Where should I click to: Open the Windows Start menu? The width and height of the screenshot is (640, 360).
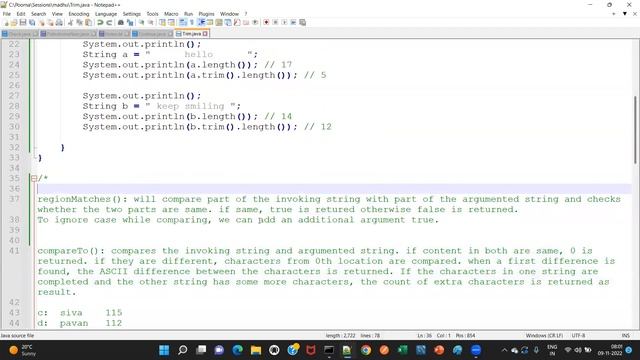pyautogui.click(x=164, y=350)
